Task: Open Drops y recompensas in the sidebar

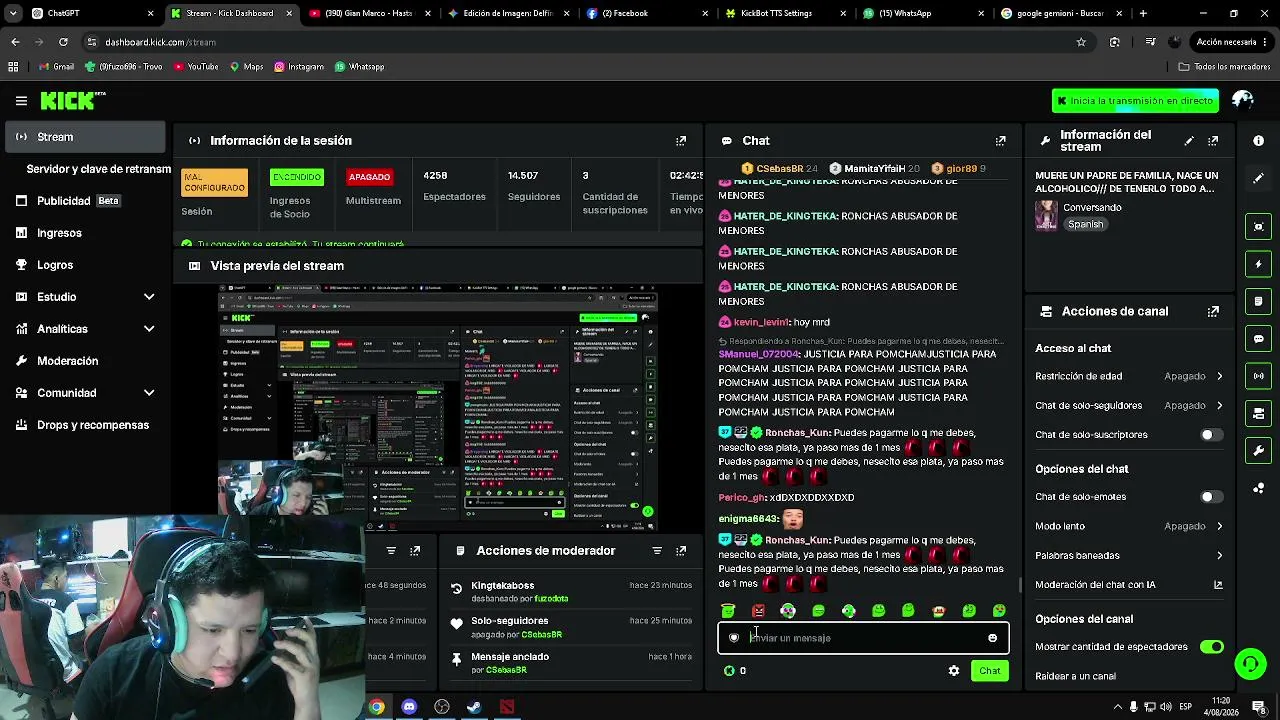Action: (86, 425)
